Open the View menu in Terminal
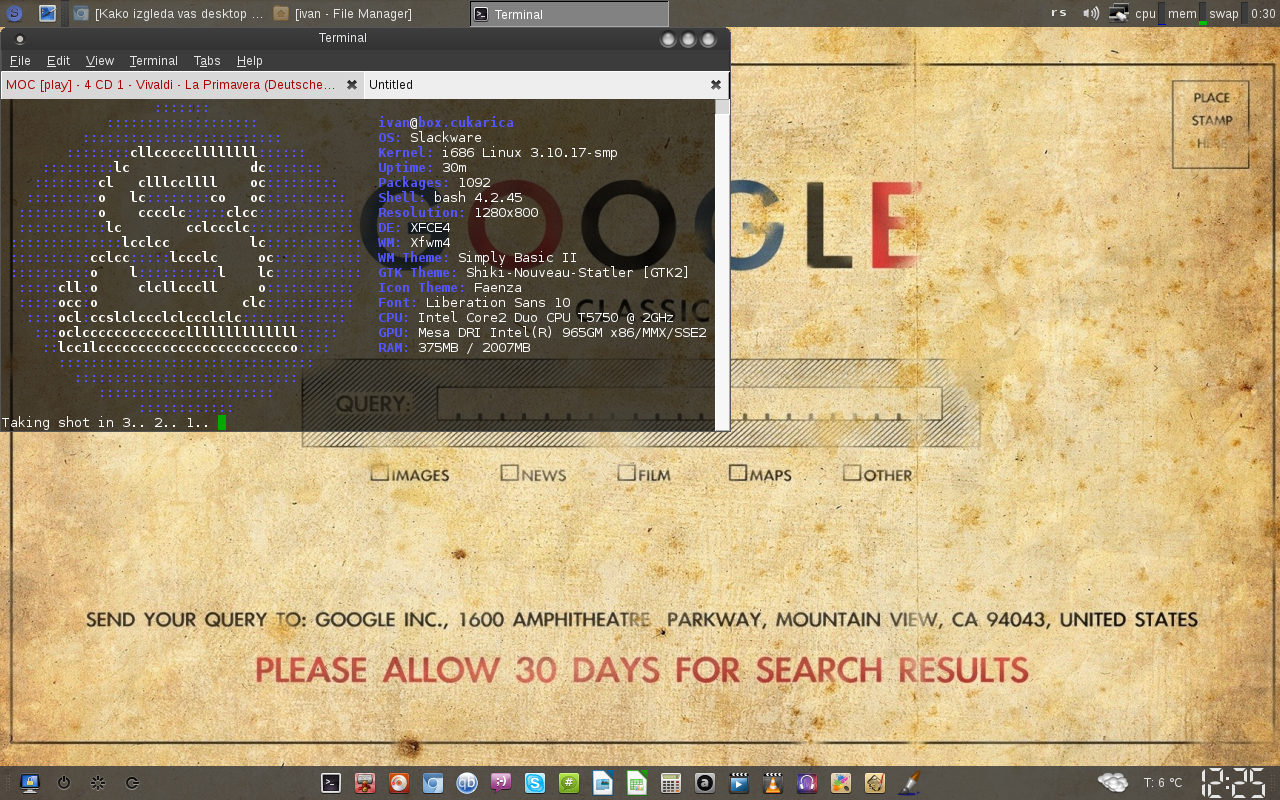Image resolution: width=1280 pixels, height=800 pixels. coord(100,61)
